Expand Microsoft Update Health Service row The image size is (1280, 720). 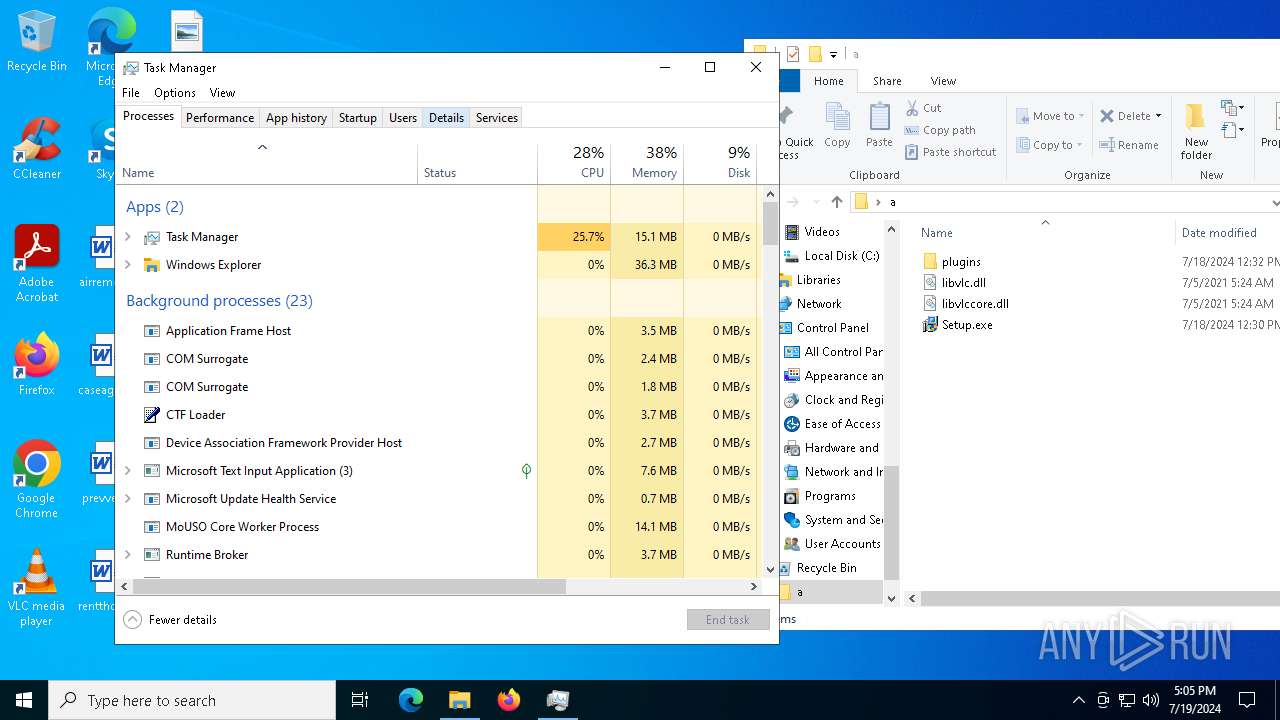click(x=128, y=499)
